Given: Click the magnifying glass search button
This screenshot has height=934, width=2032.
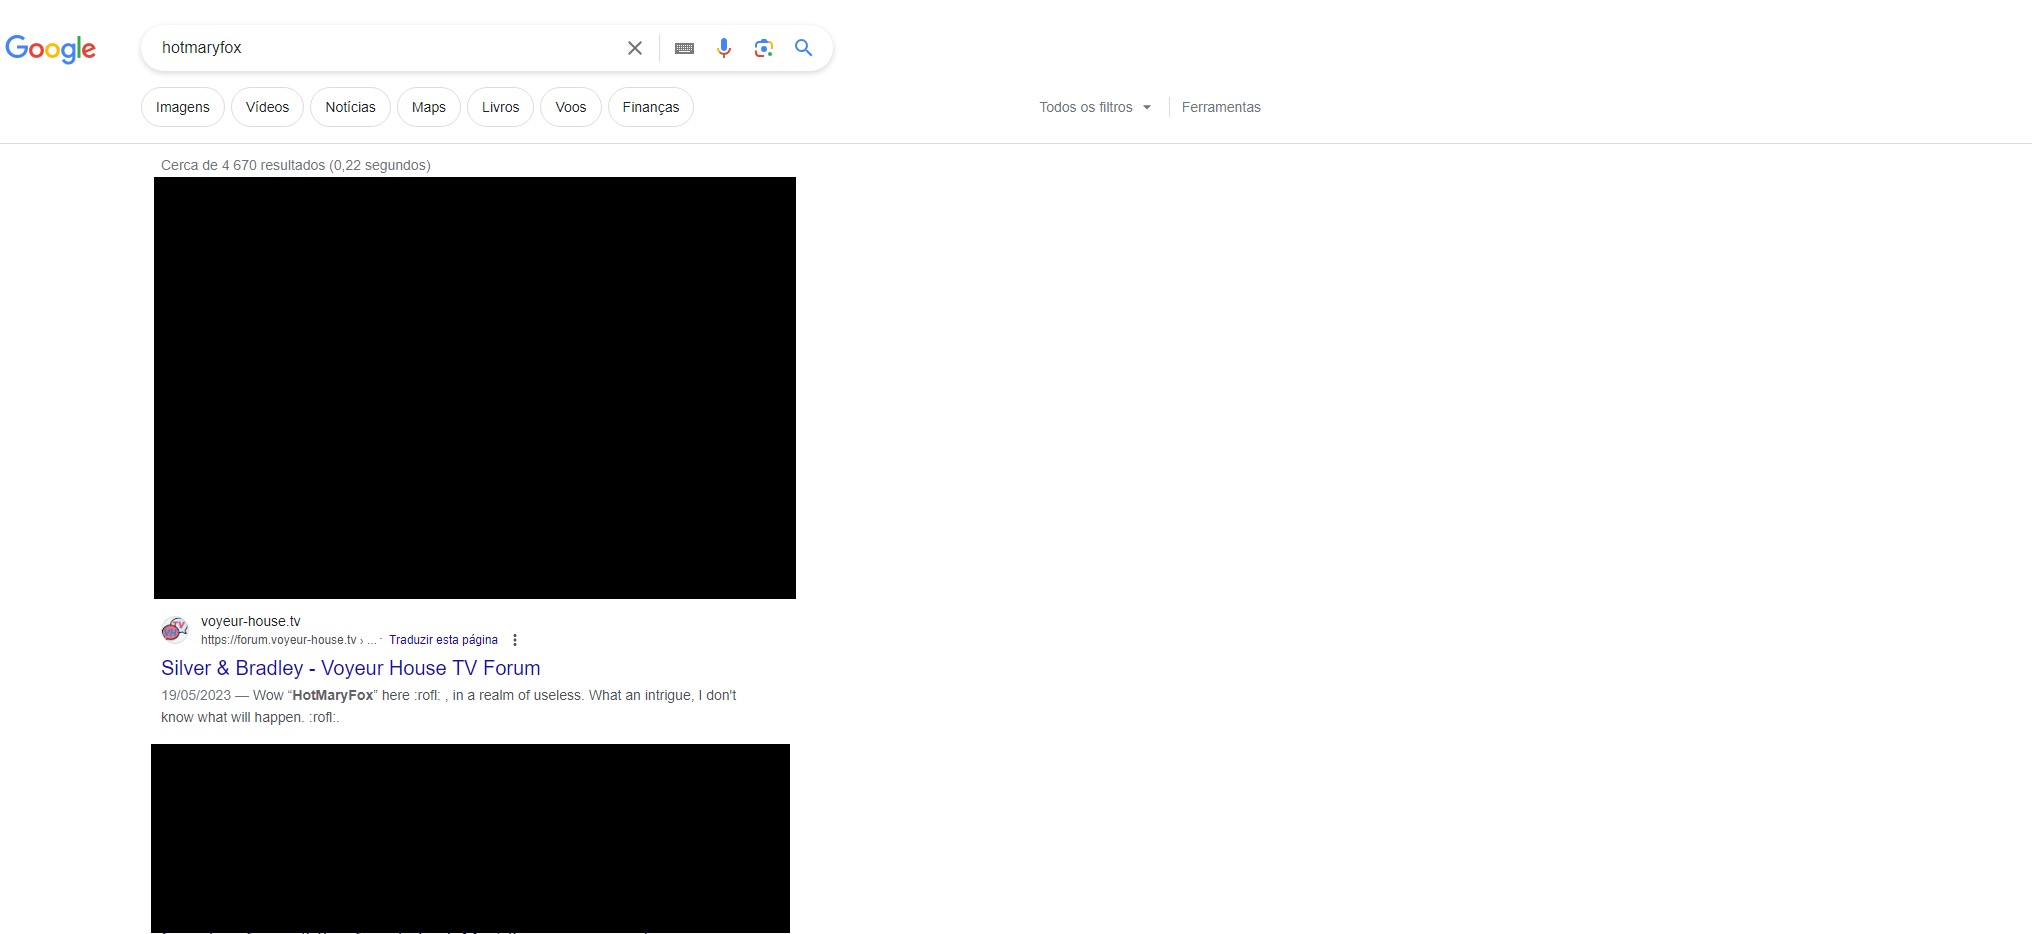Looking at the screenshot, I should tap(804, 47).
